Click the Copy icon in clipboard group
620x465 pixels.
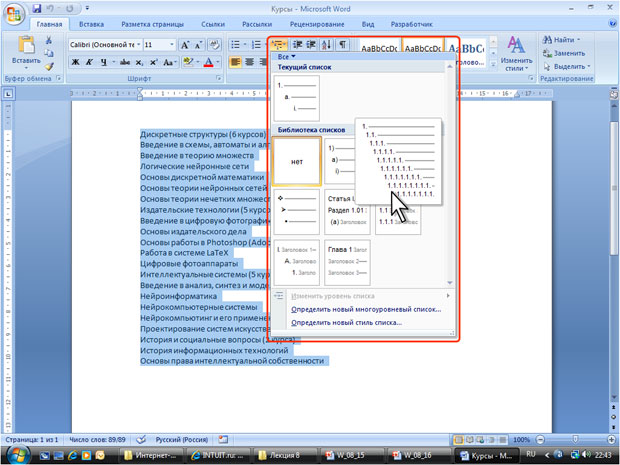pos(49,53)
